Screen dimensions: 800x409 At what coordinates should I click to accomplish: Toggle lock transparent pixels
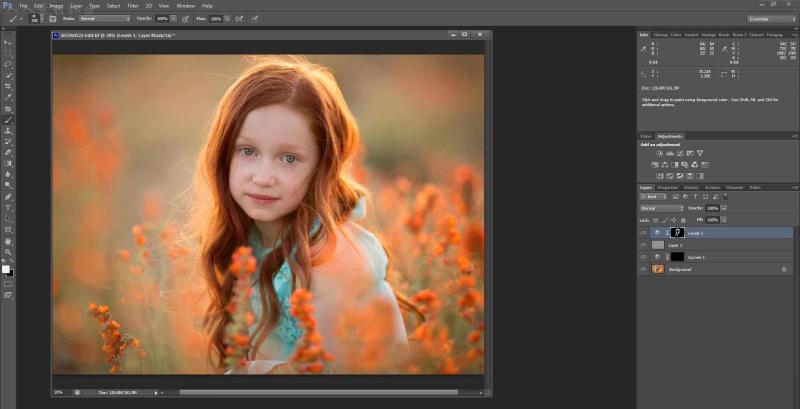click(656, 220)
